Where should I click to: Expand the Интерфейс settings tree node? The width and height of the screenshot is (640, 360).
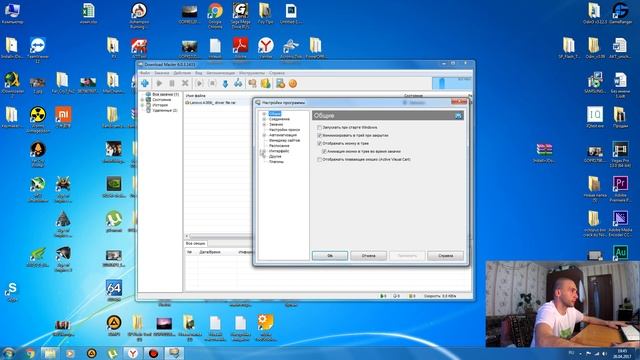tap(264, 151)
